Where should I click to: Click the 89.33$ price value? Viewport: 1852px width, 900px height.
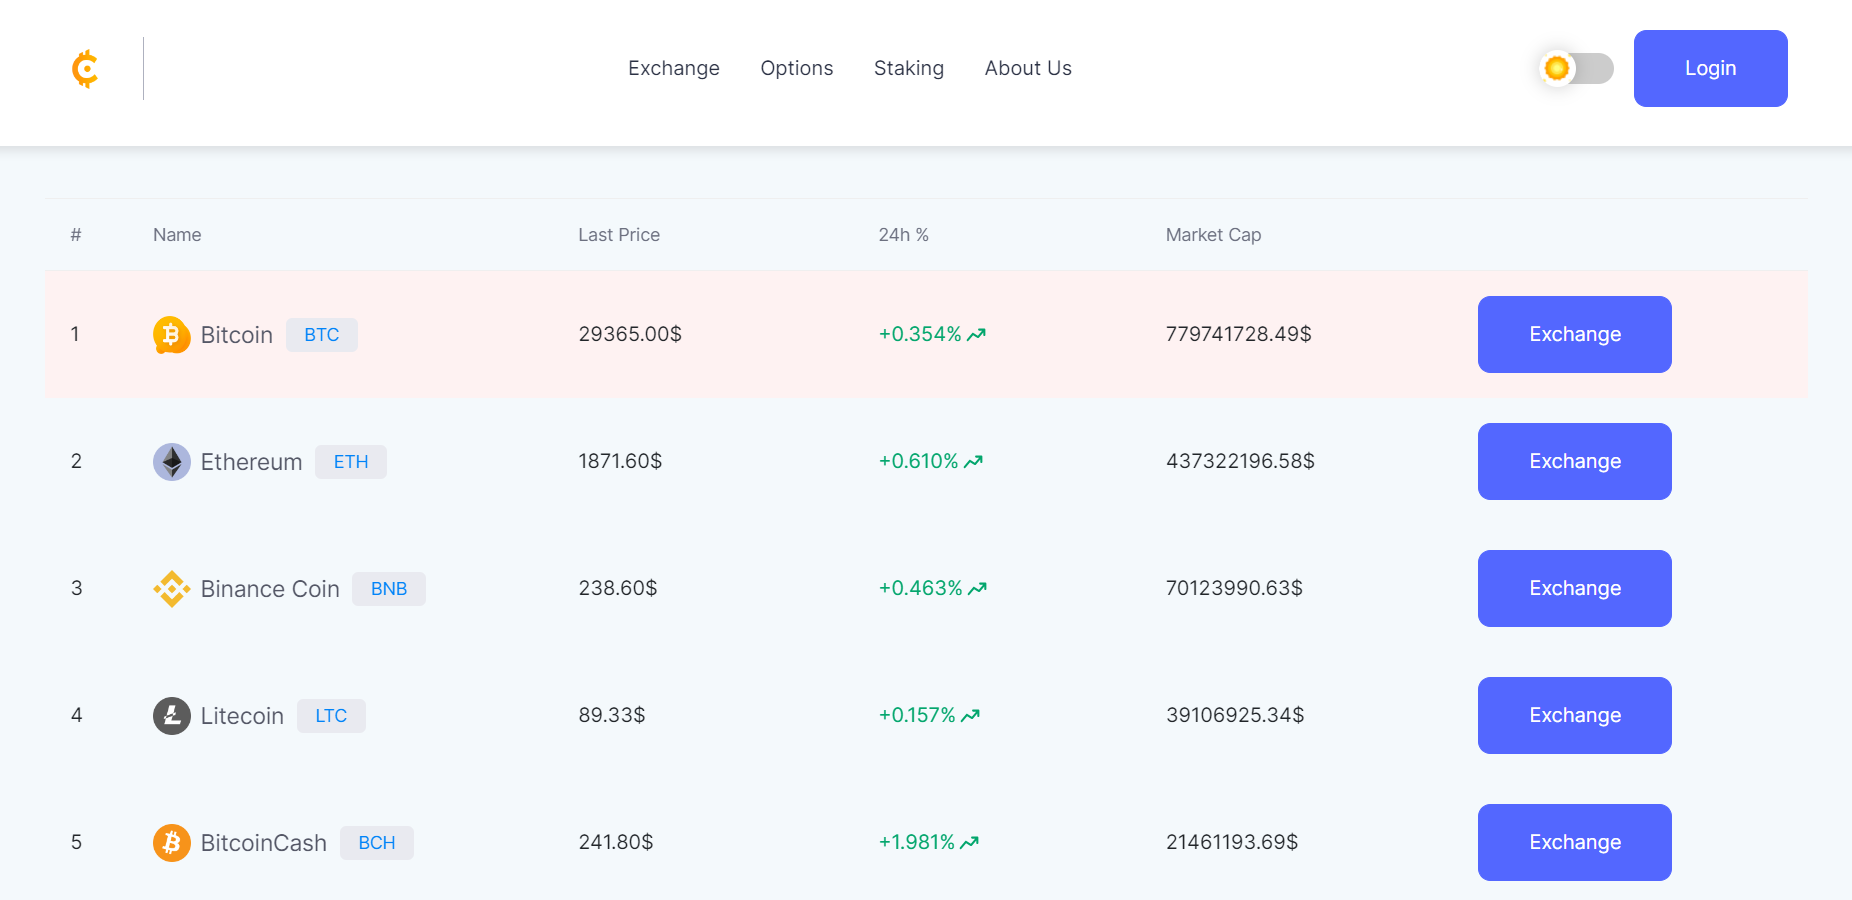click(612, 715)
